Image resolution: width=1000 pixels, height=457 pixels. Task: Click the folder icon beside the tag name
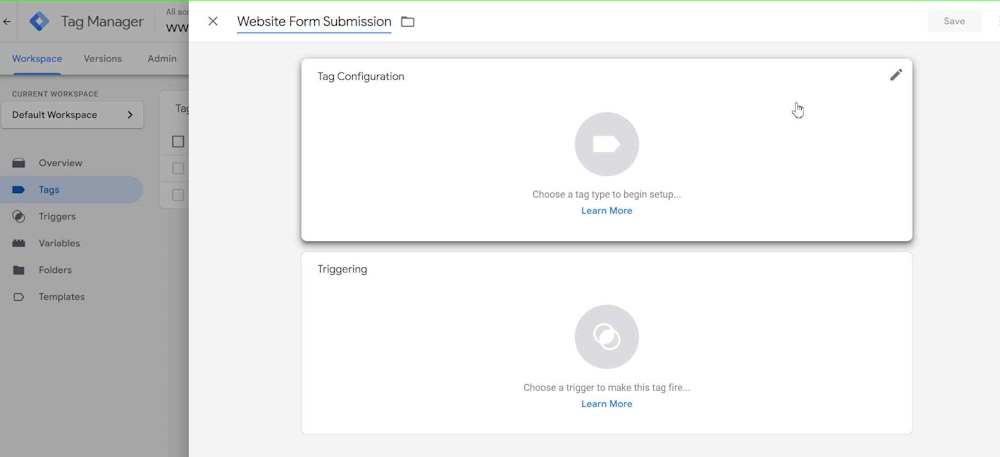[x=408, y=22]
